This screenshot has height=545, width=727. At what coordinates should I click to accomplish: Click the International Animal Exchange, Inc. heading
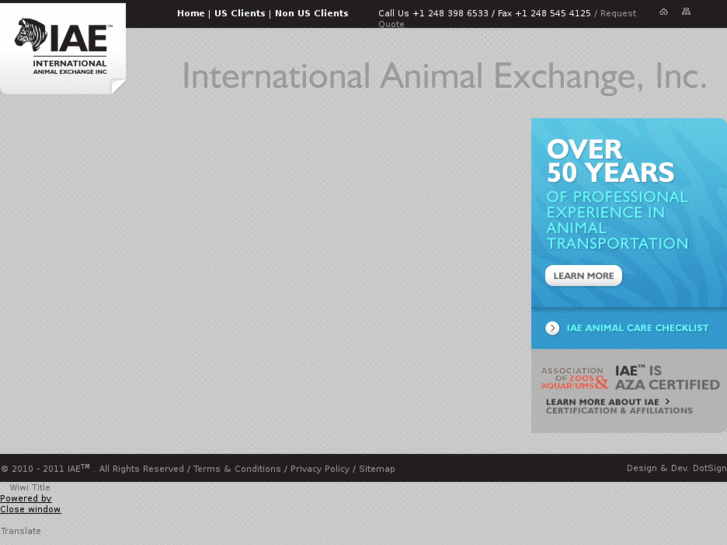(x=444, y=77)
